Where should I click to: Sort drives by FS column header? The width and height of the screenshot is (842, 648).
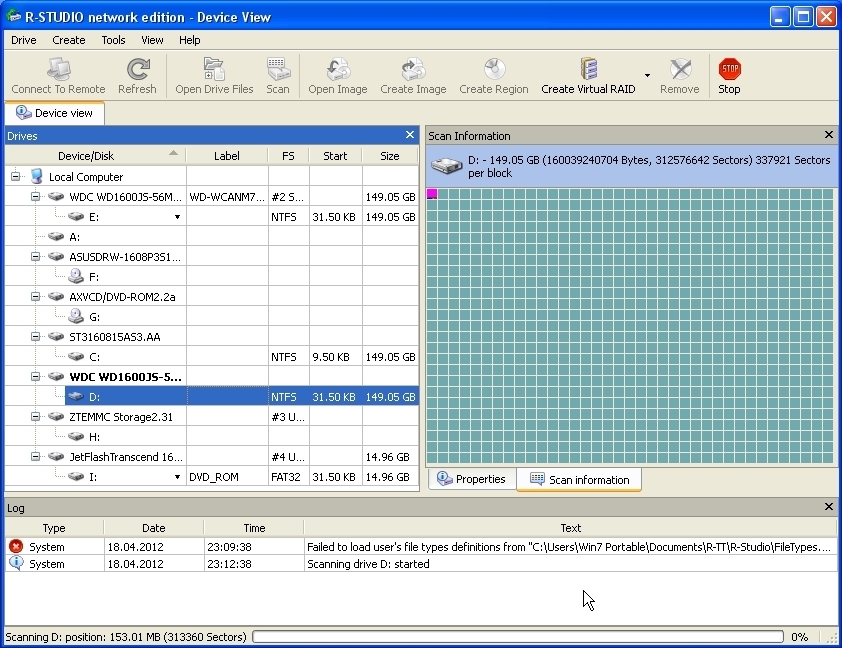(x=288, y=156)
